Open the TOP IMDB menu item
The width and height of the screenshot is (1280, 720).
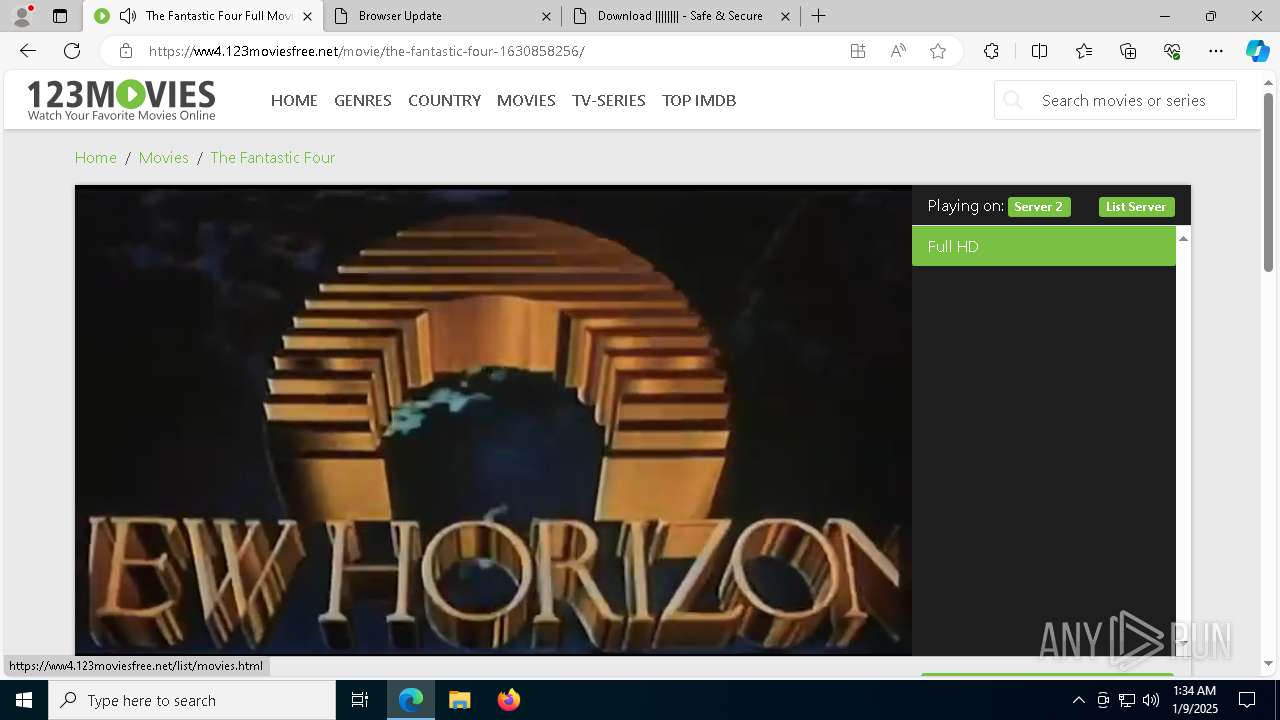(699, 100)
